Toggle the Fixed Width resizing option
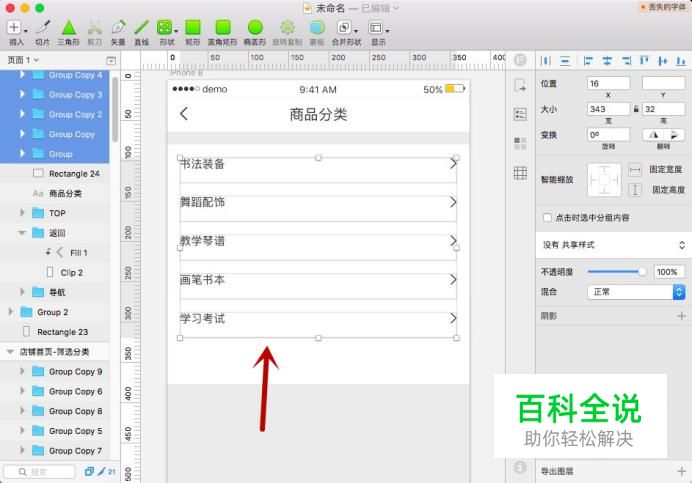 click(x=635, y=170)
